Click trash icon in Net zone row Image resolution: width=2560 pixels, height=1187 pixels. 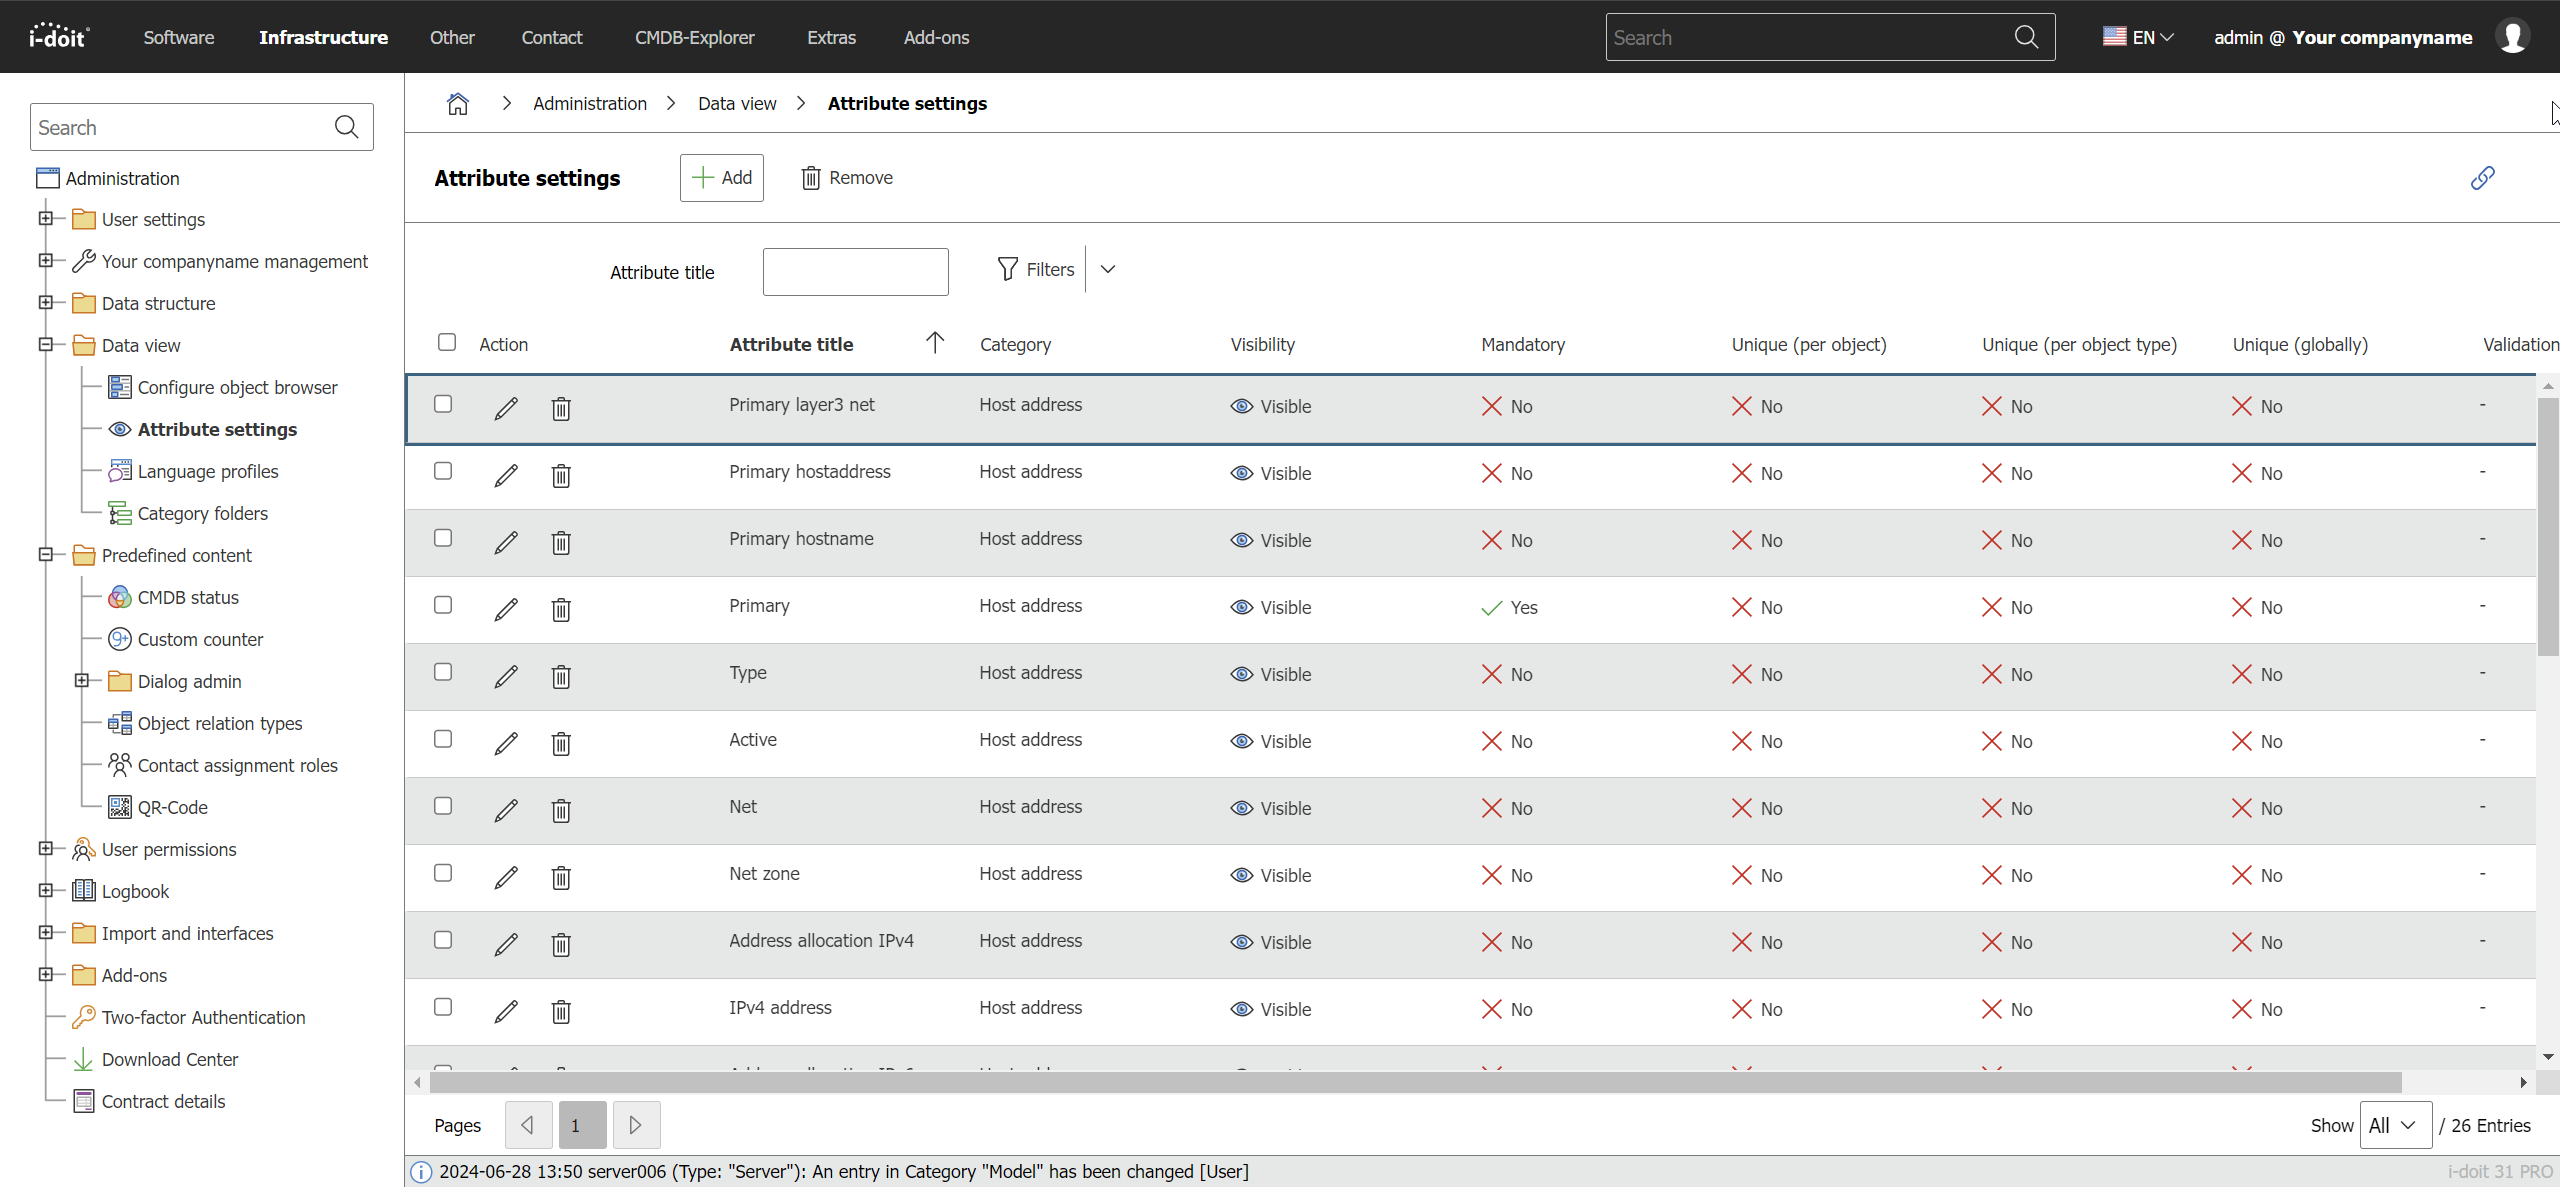tap(561, 877)
